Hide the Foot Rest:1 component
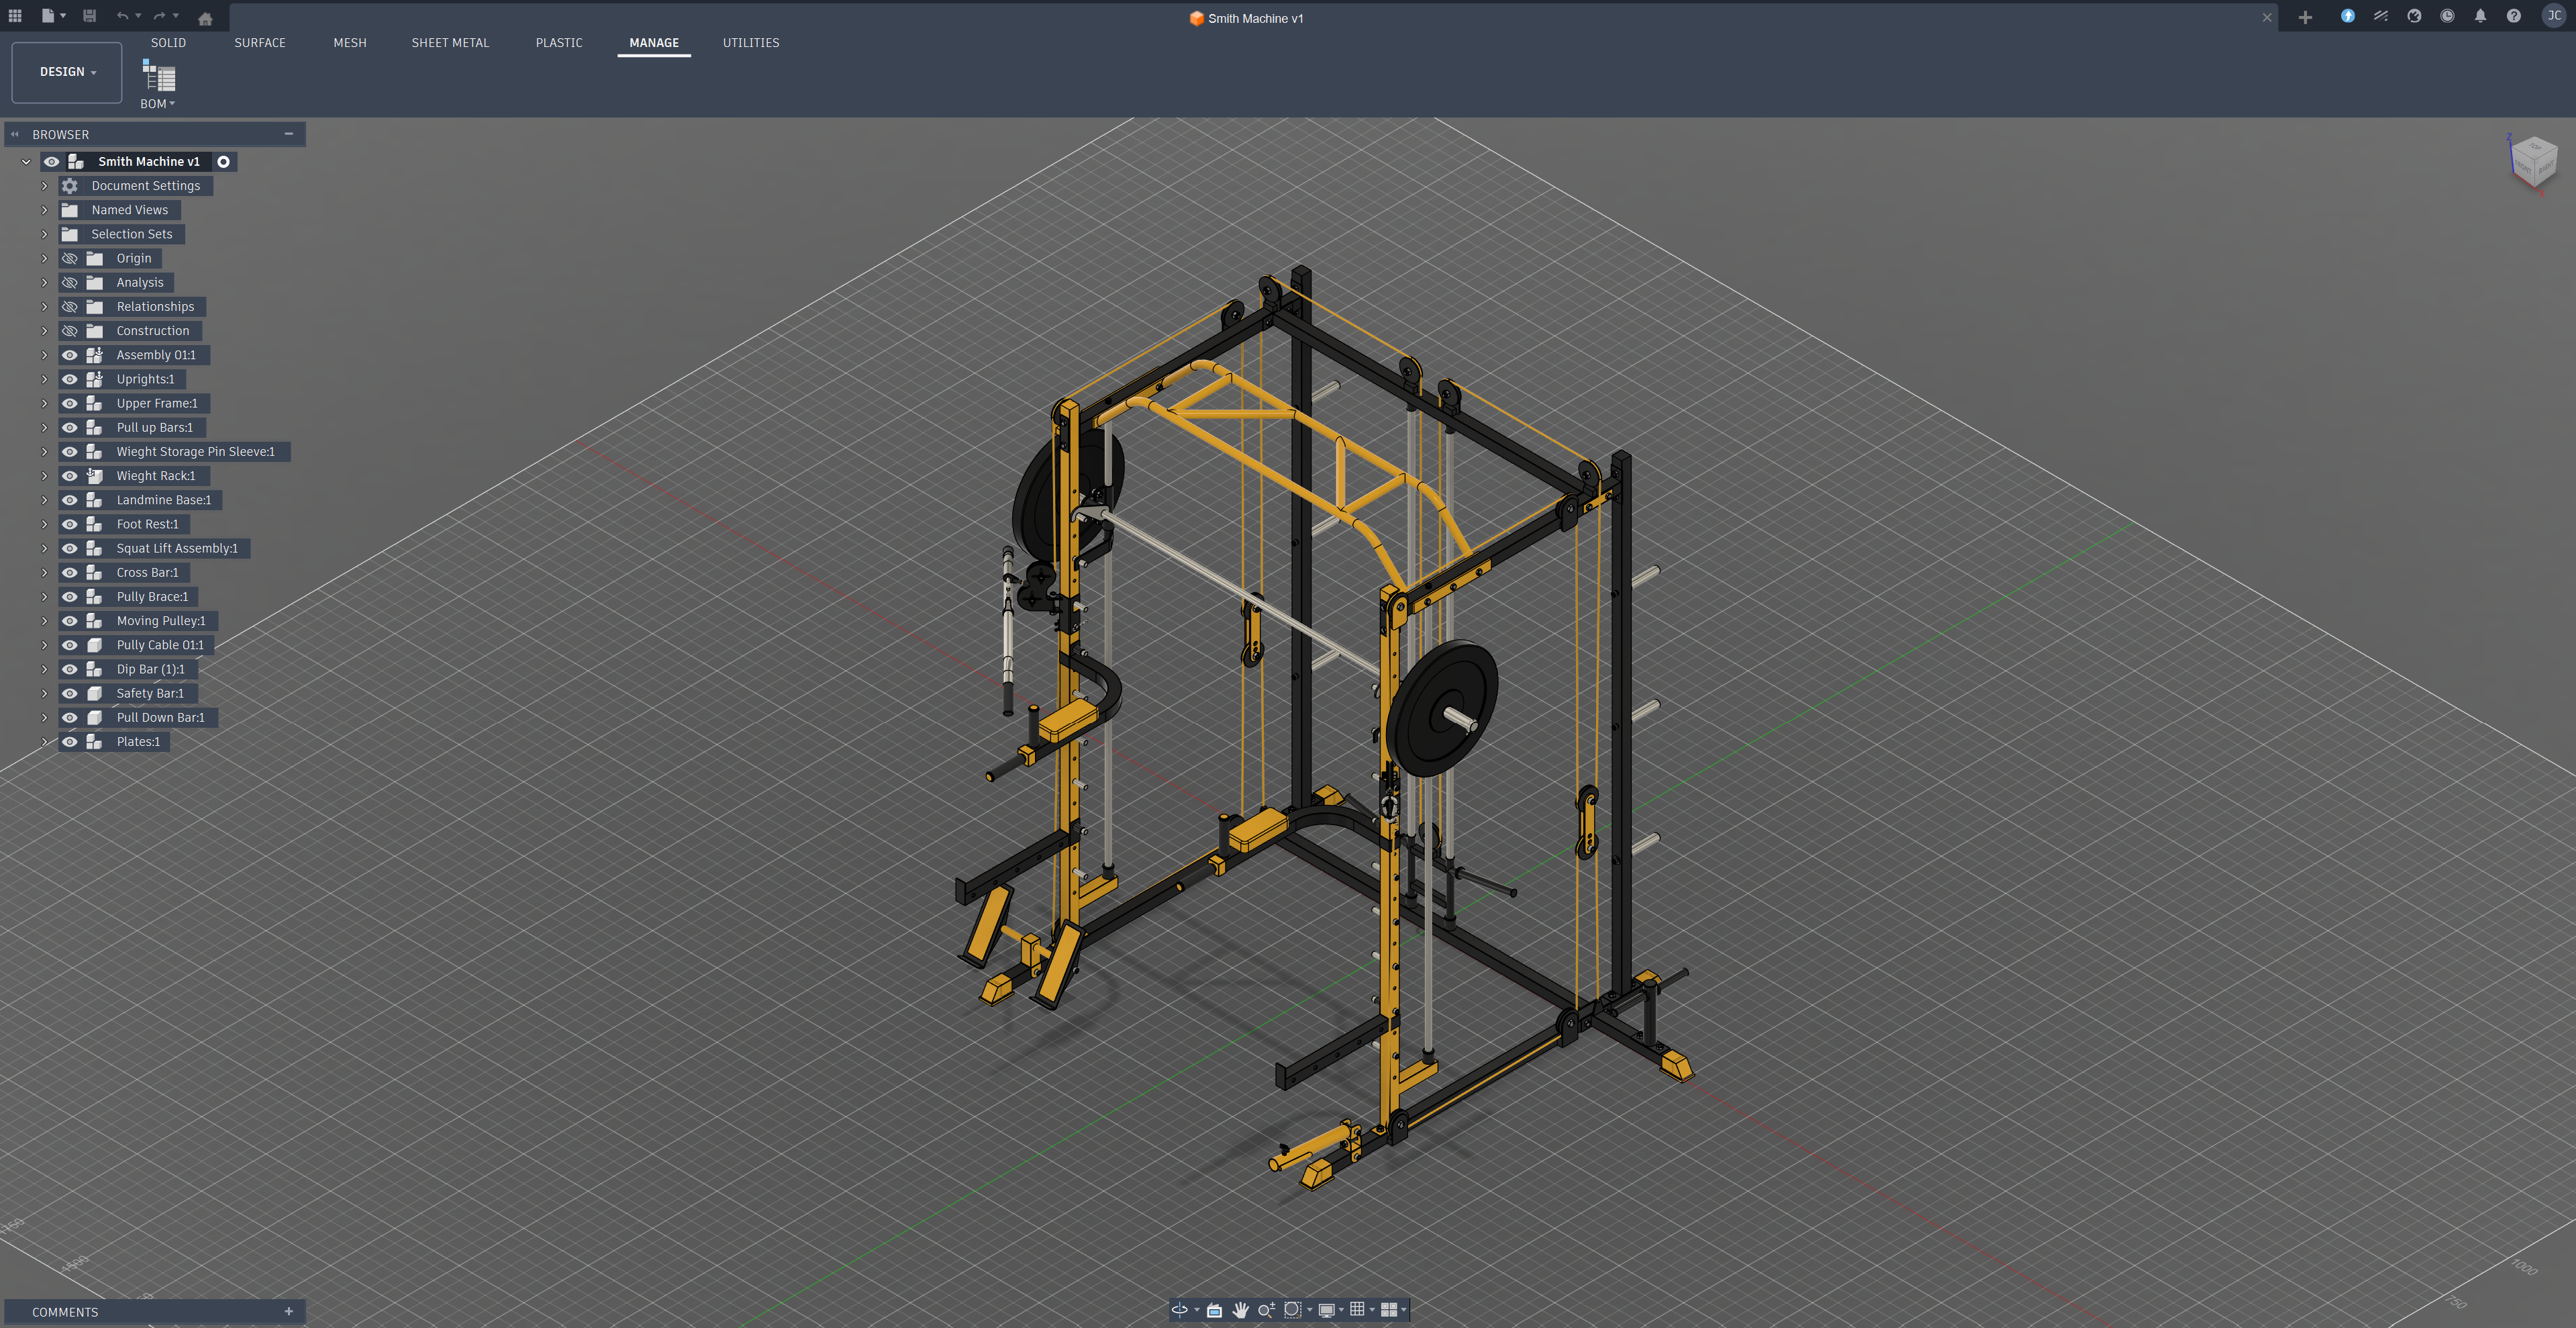Screen dimensions: 2576x1328 pos(70,524)
